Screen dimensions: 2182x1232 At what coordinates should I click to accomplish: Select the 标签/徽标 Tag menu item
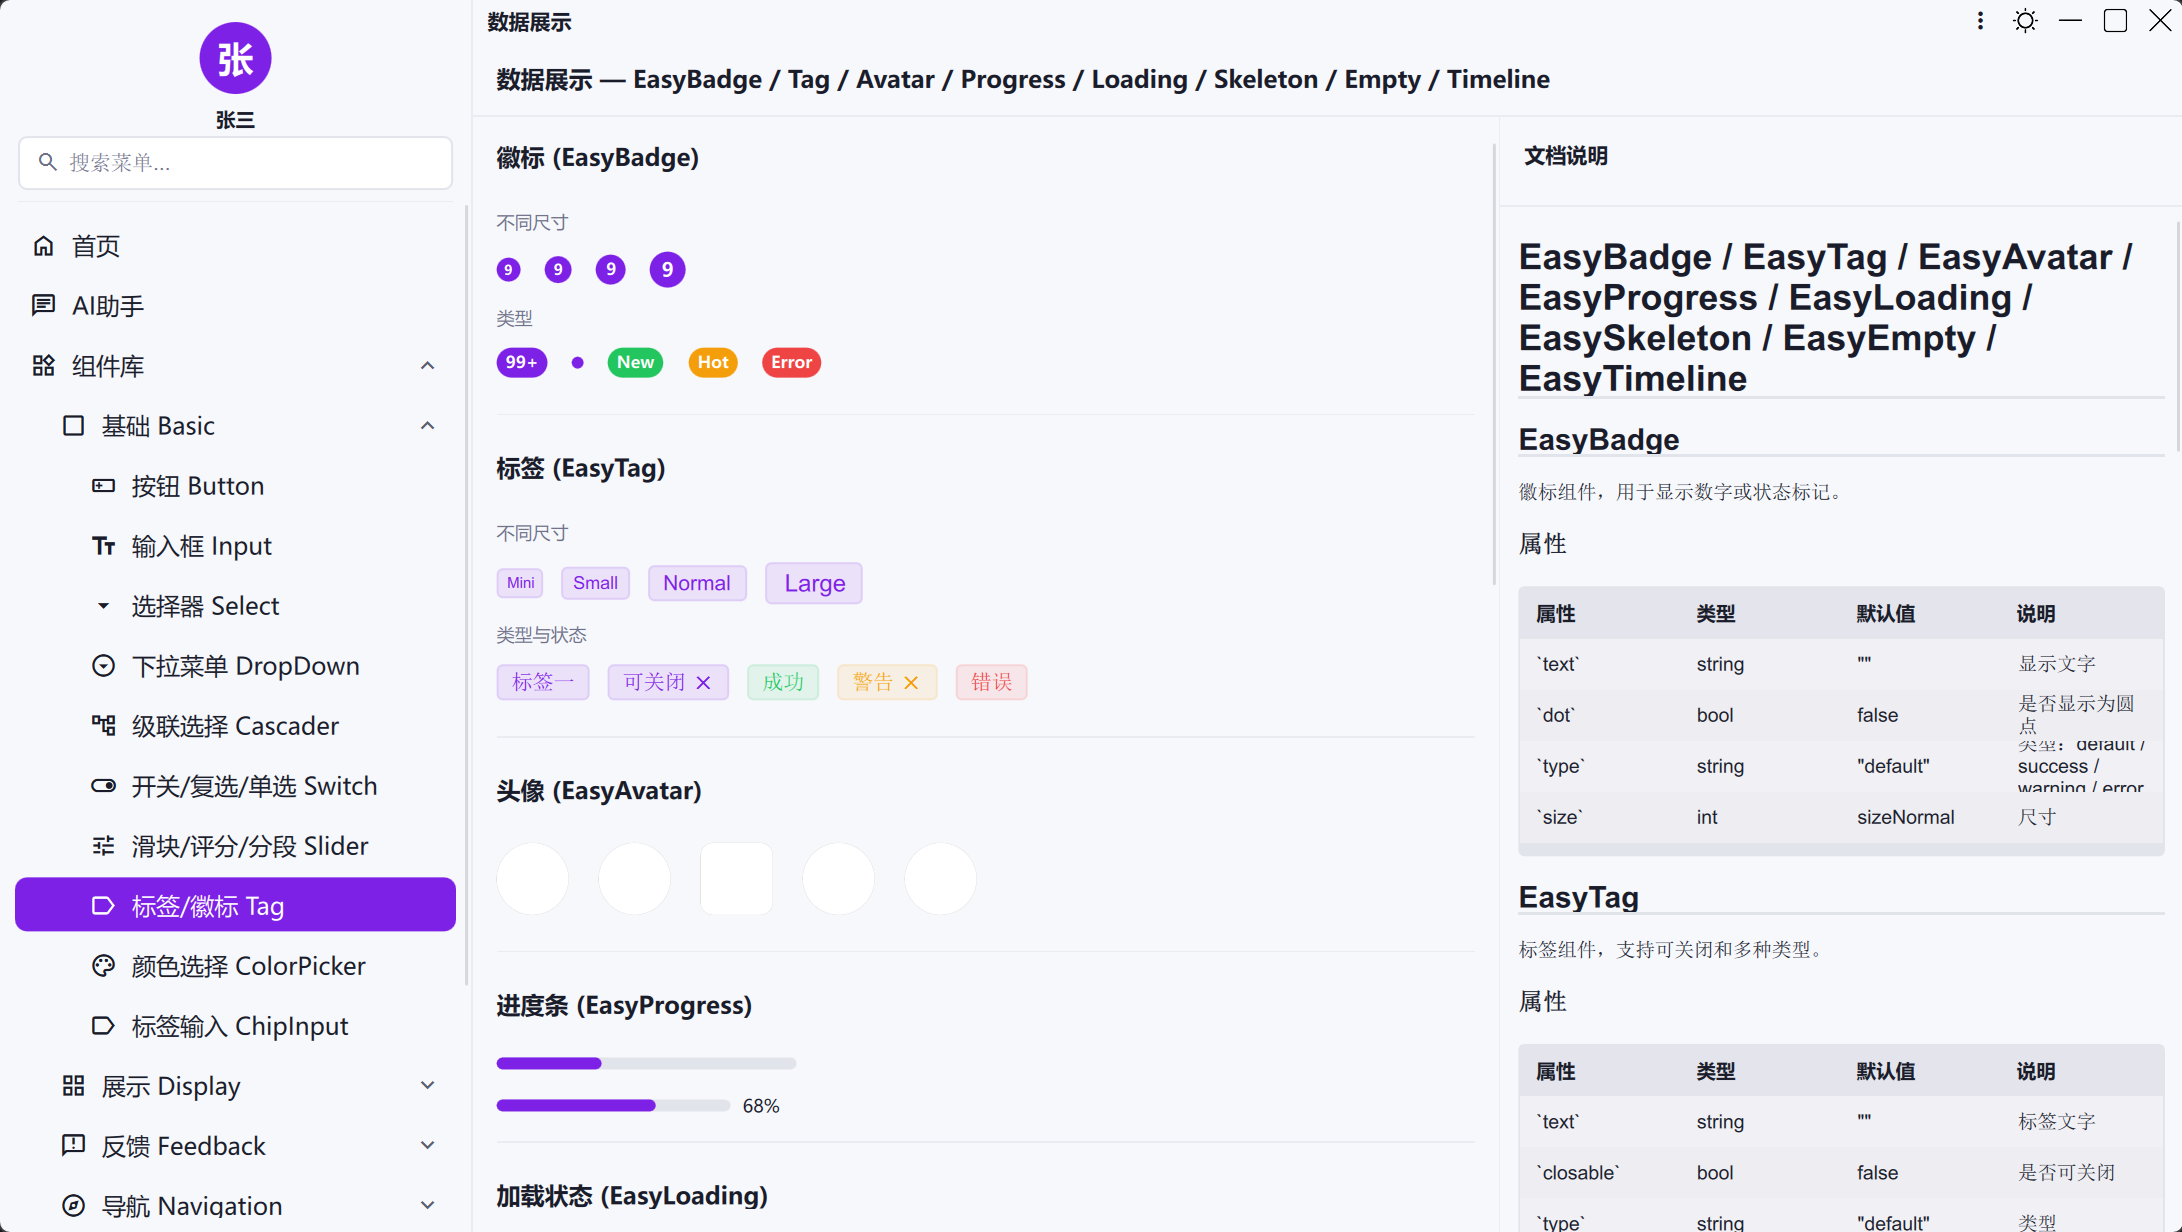235,905
